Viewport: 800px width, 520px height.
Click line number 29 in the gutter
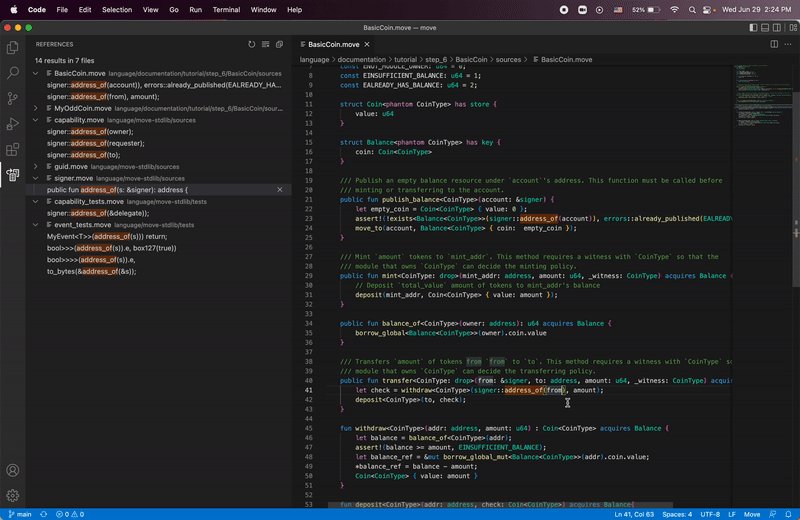(309, 276)
